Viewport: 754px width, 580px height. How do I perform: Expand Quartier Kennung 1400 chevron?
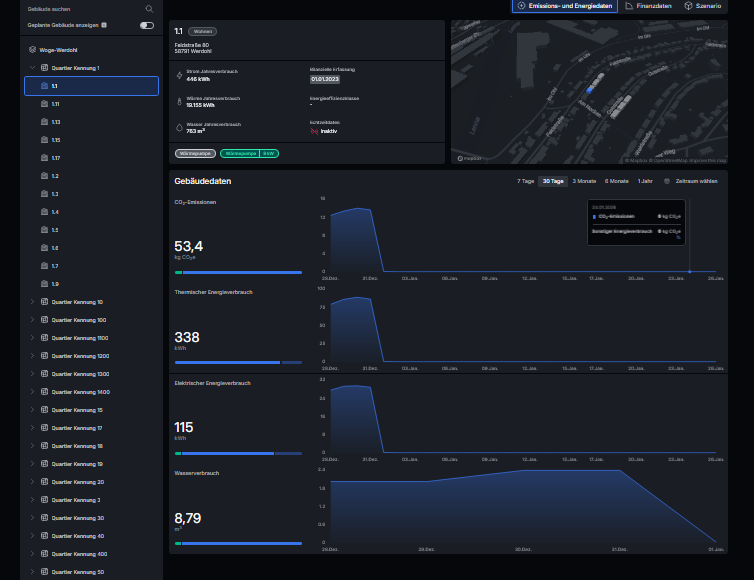[32, 392]
